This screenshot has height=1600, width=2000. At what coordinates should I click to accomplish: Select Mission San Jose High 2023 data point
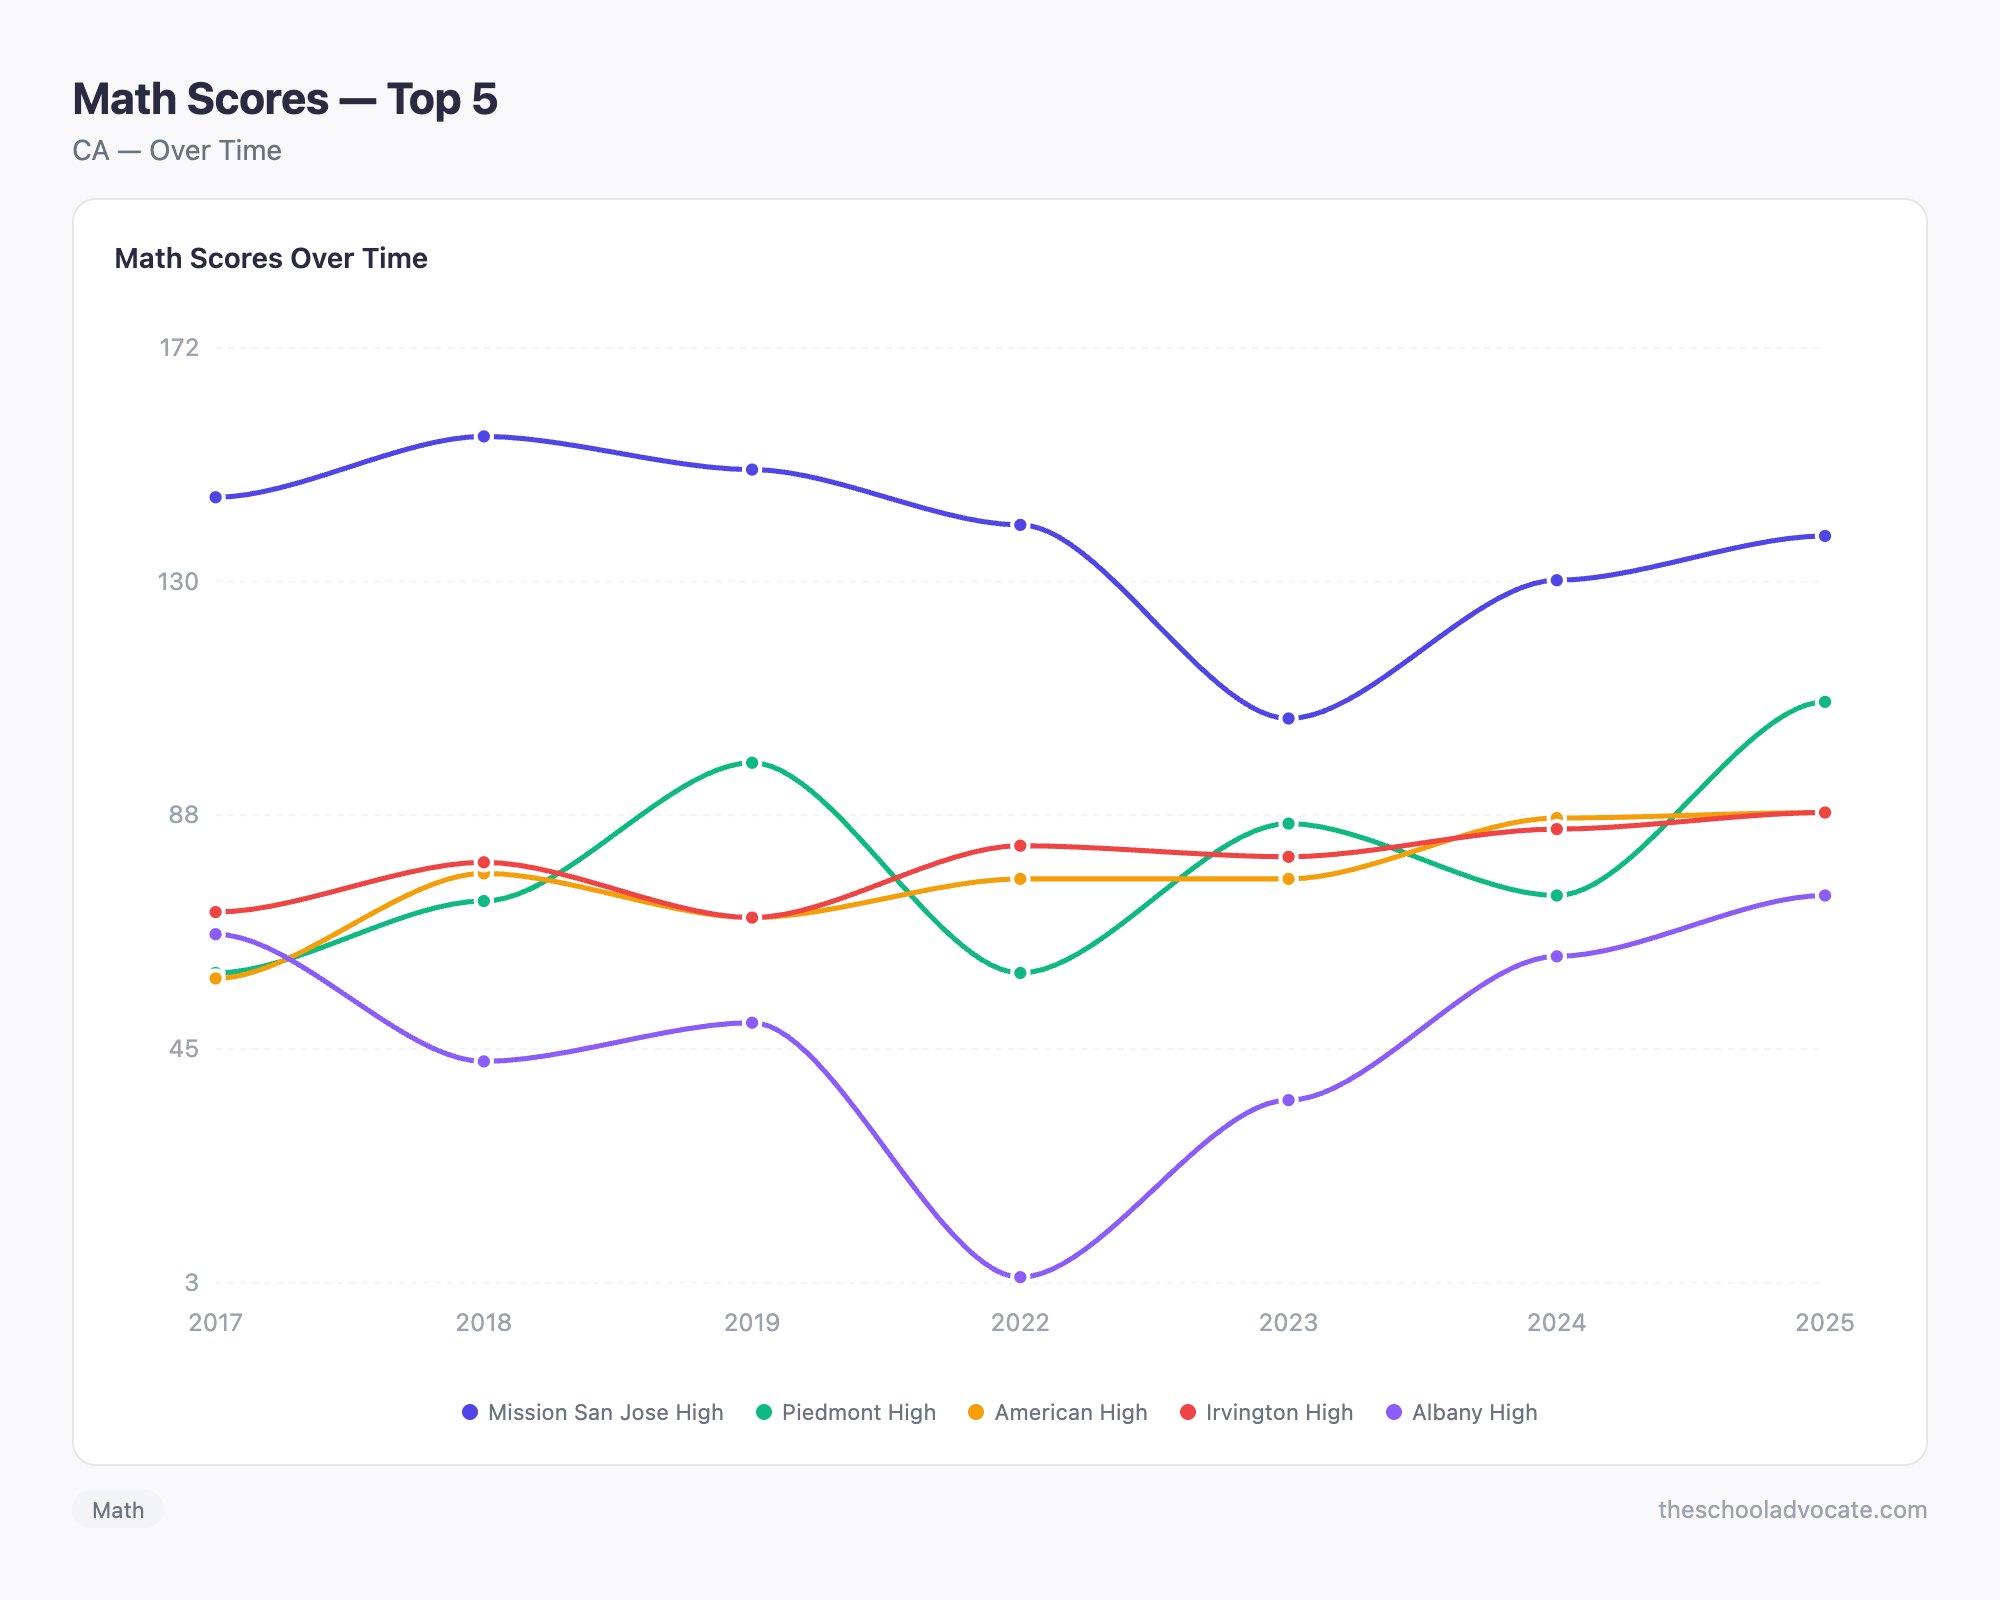(x=1288, y=719)
